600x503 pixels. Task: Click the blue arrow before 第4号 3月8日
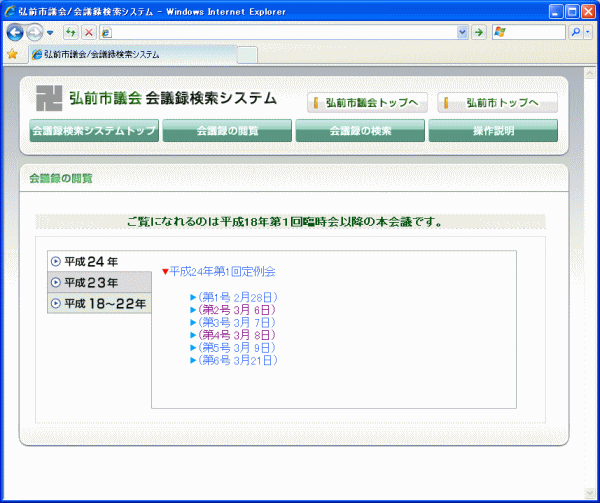click(x=193, y=335)
